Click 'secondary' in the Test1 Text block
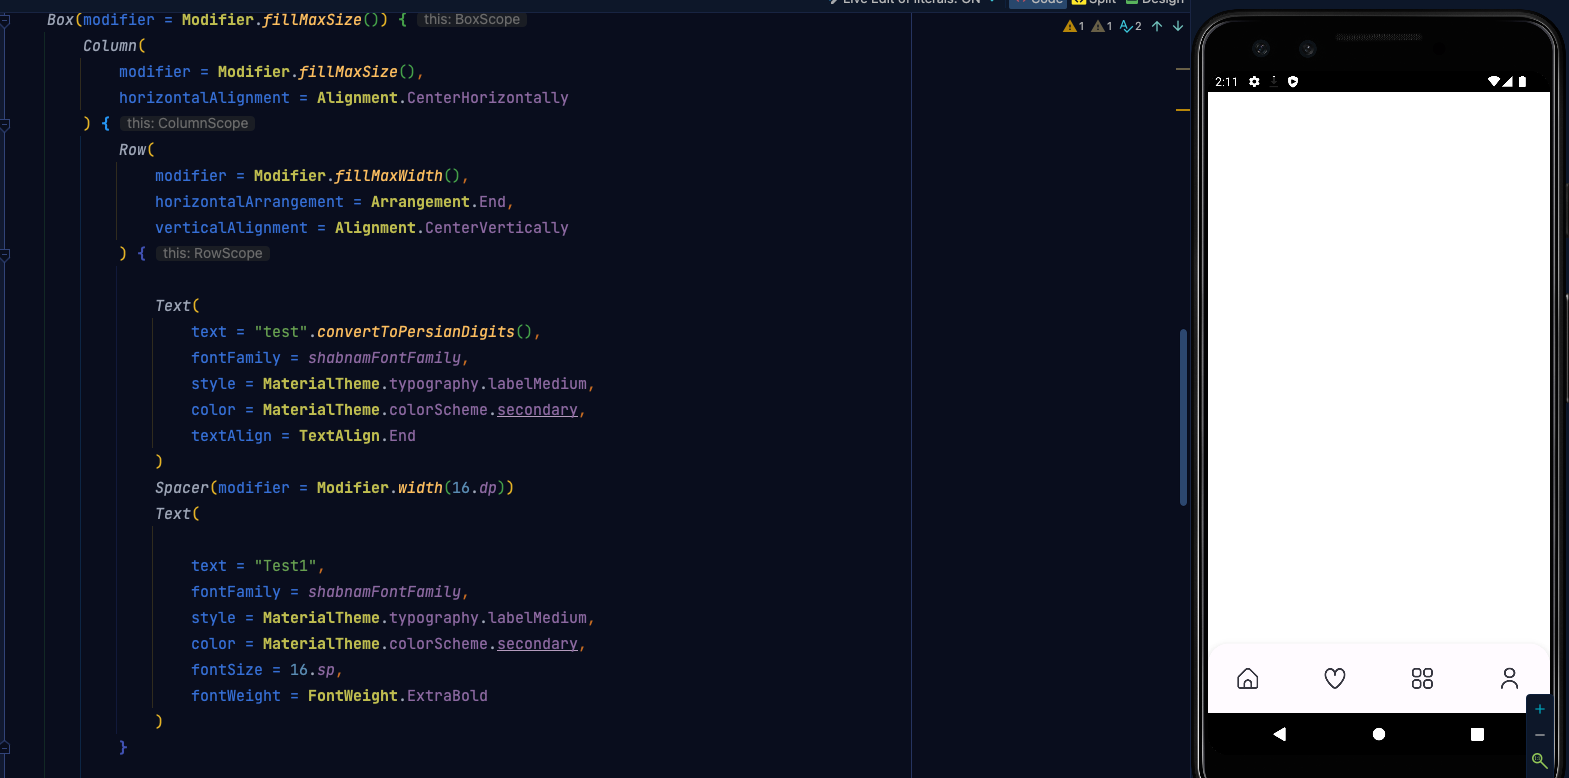Viewport: 1569px width, 778px height. point(537,644)
